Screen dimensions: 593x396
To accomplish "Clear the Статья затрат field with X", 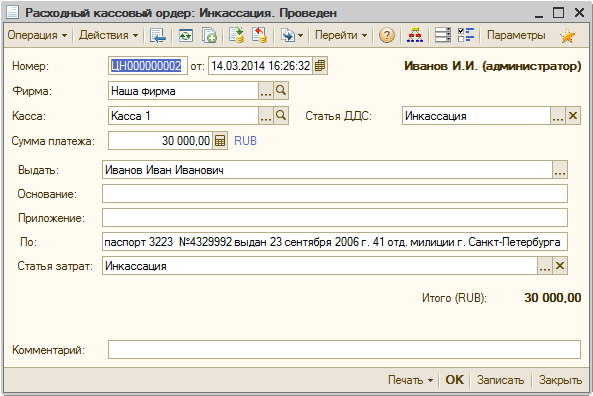I will 560,266.
